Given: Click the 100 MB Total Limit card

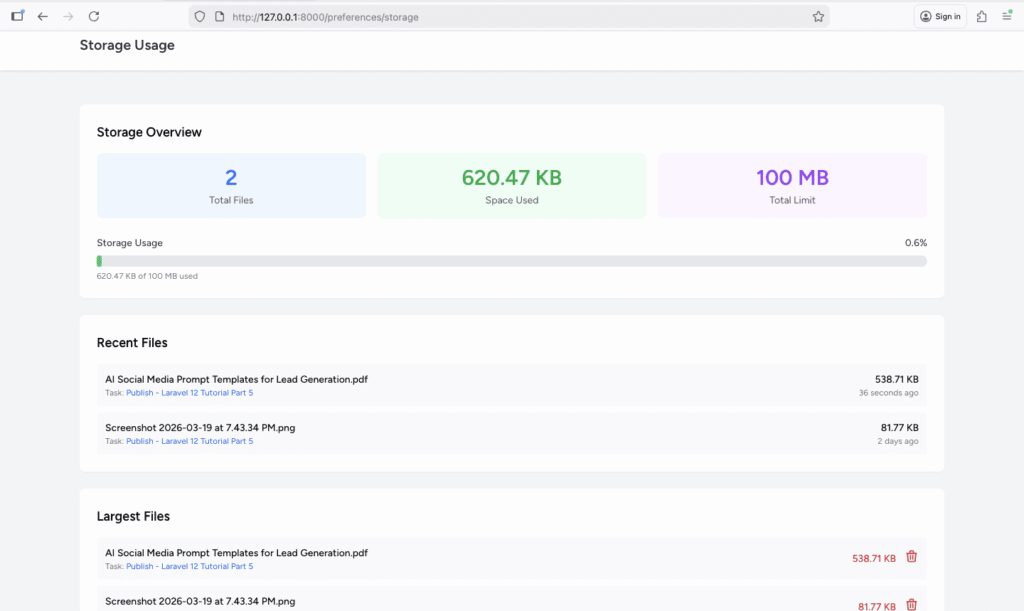Looking at the screenshot, I should pos(791,185).
